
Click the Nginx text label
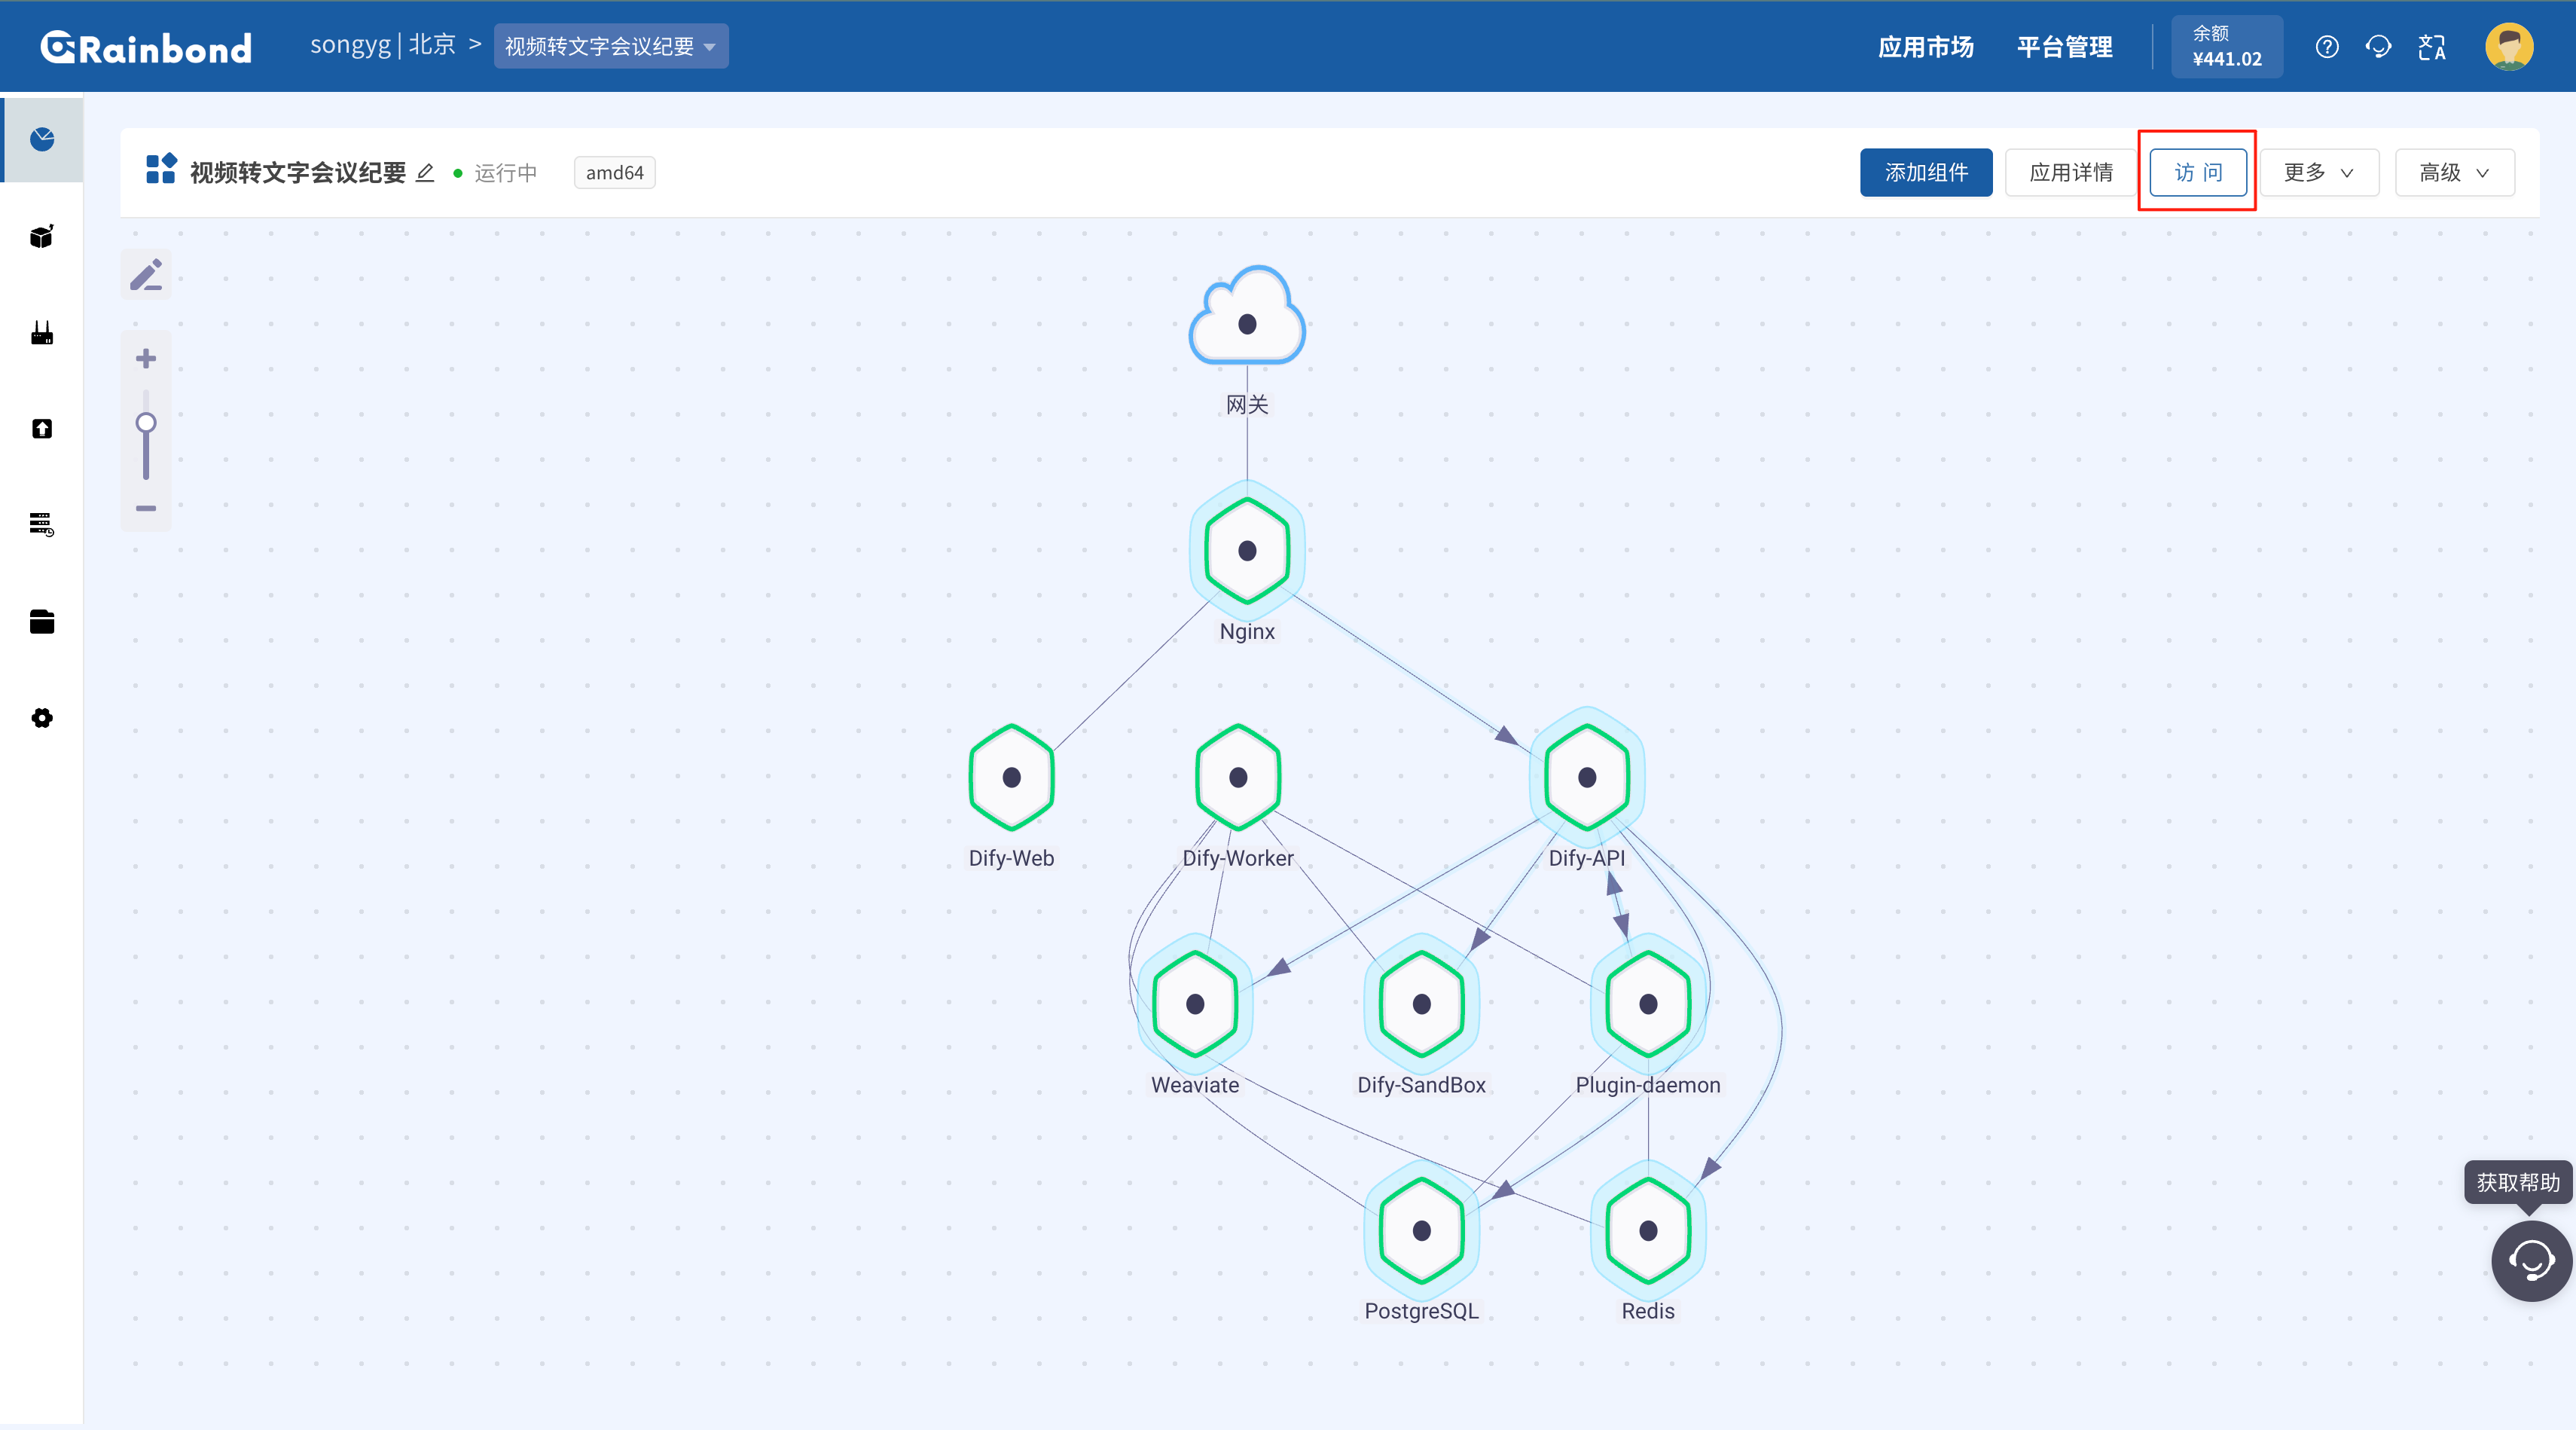tap(1247, 631)
